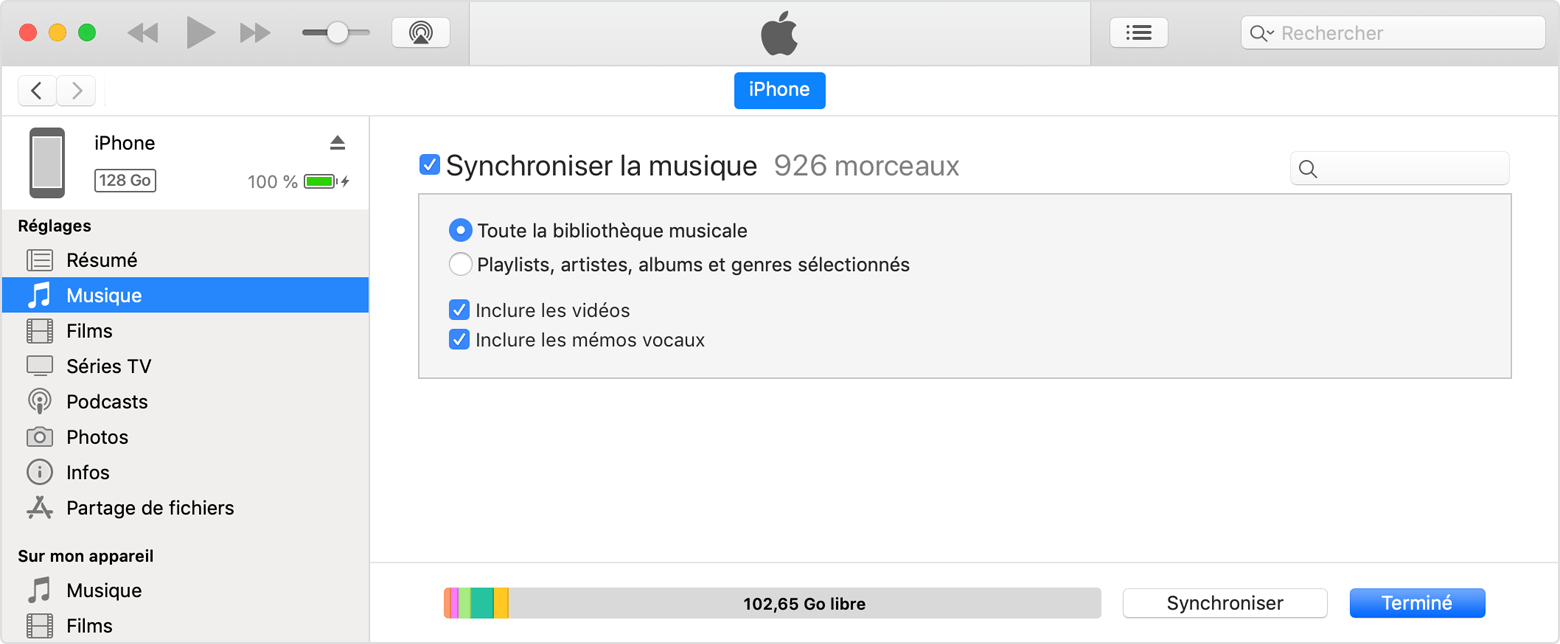Viewport: 1560px width, 644px height.
Task: Select the iPhone tab
Action: coord(779,90)
